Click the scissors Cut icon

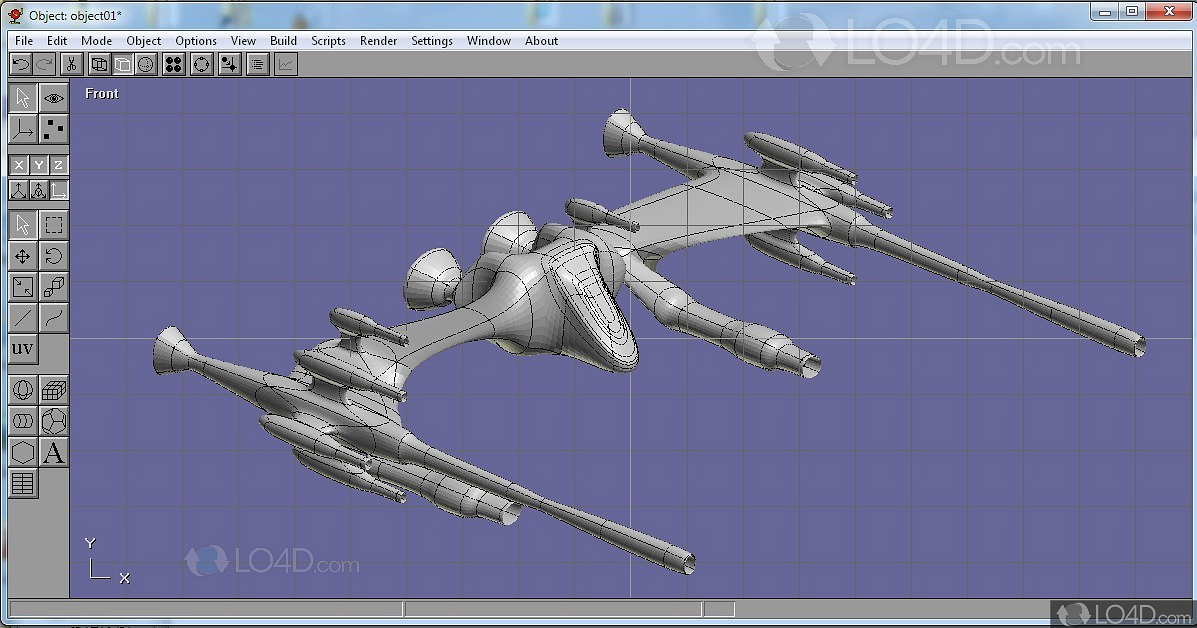click(x=71, y=65)
